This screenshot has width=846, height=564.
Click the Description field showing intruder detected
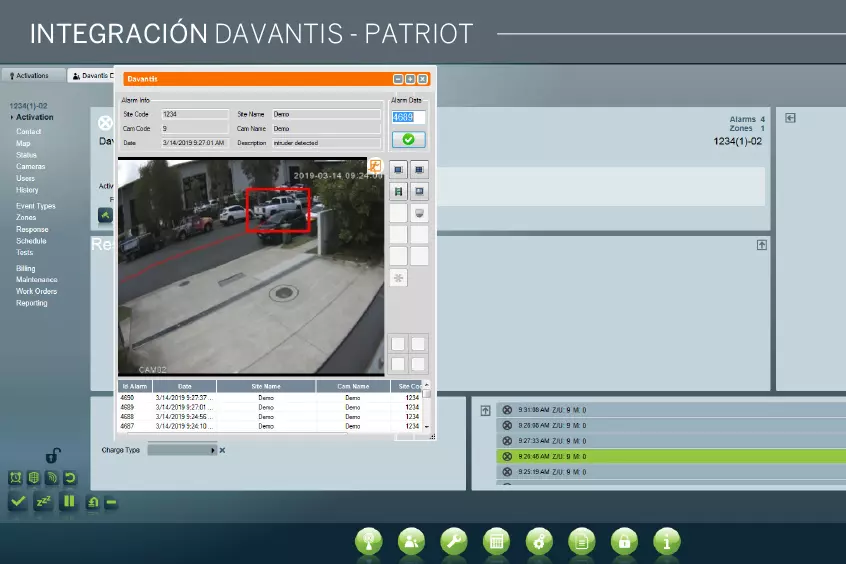click(x=326, y=143)
